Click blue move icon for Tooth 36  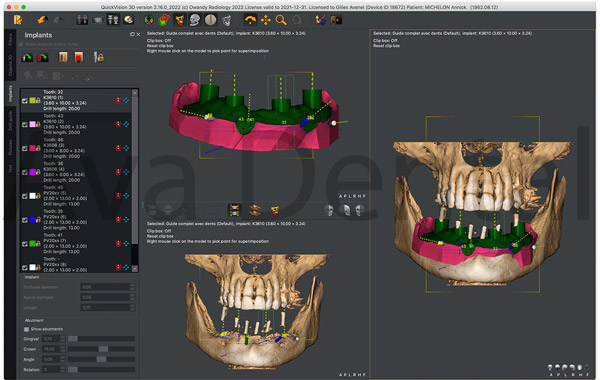click(x=126, y=172)
